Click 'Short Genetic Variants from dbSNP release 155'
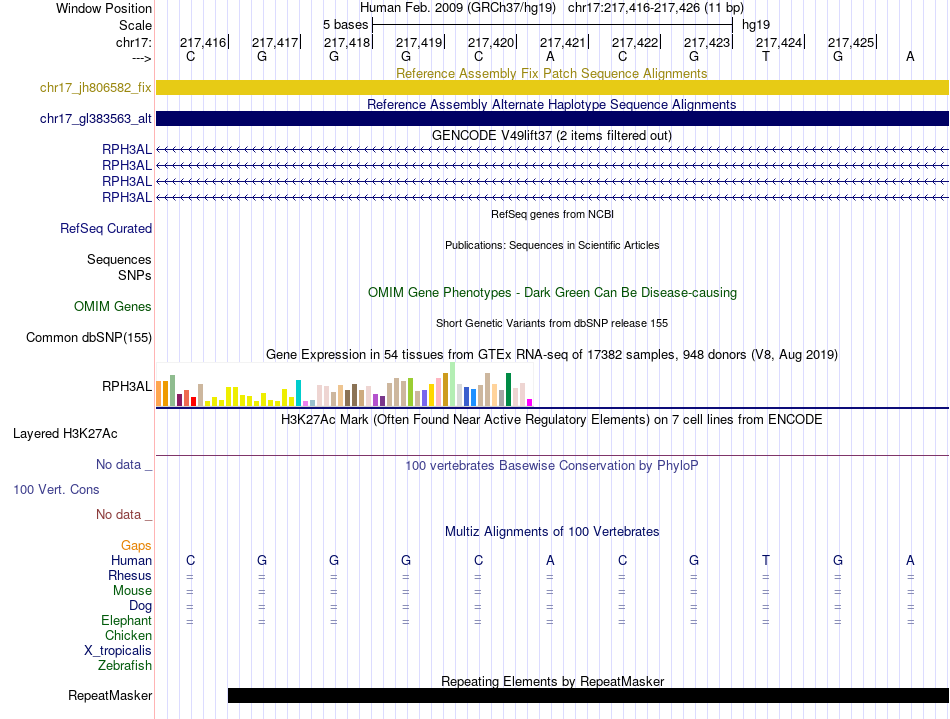 point(552,323)
